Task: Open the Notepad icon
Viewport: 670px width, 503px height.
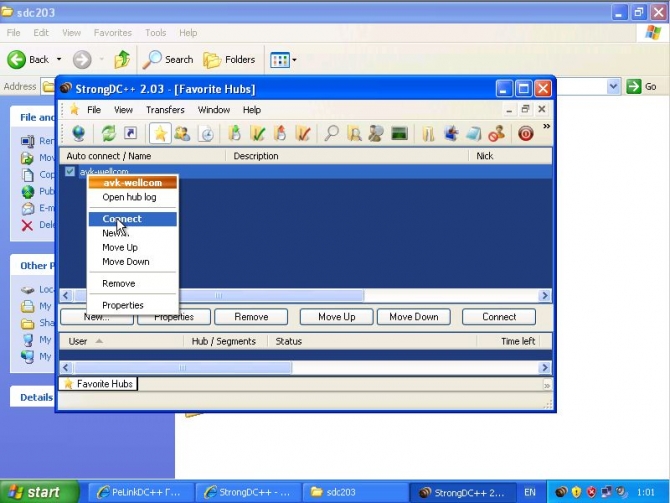Action: [x=473, y=134]
